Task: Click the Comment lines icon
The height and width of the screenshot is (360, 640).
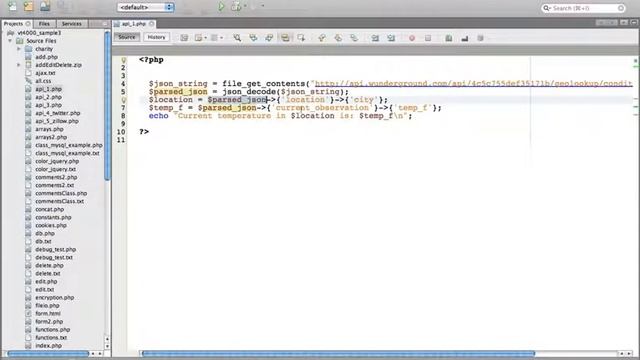Action: click(x=449, y=38)
